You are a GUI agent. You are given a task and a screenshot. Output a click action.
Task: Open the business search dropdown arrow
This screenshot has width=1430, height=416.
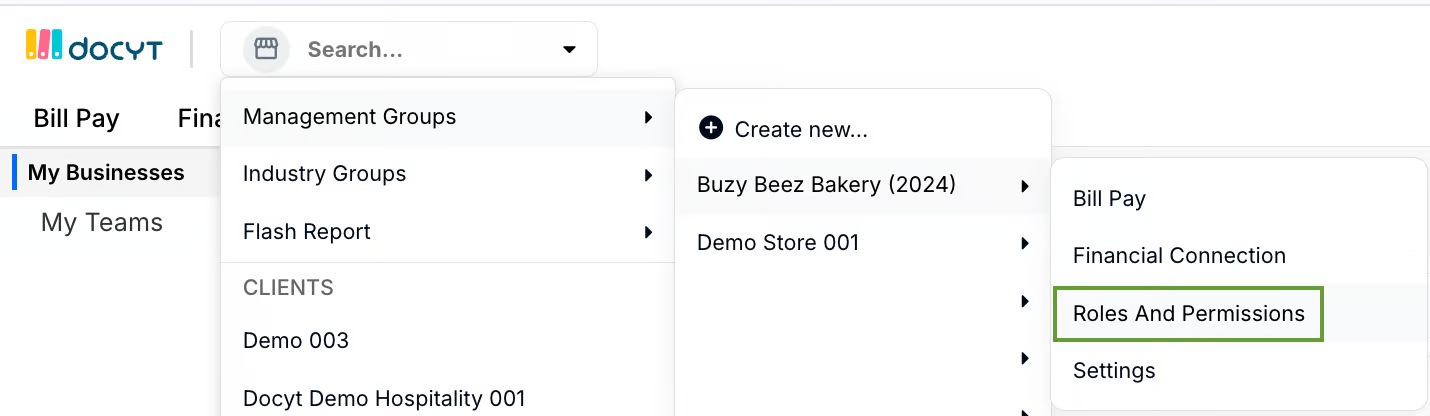click(x=569, y=49)
